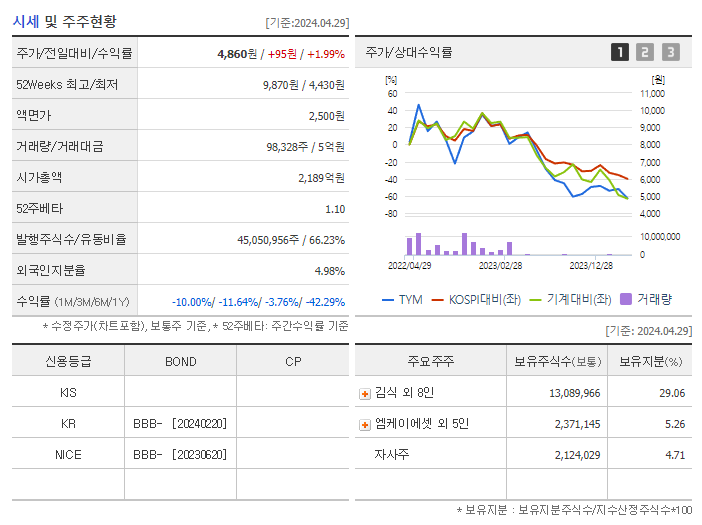Select 김식 ownership percent 29.06

[672, 393]
